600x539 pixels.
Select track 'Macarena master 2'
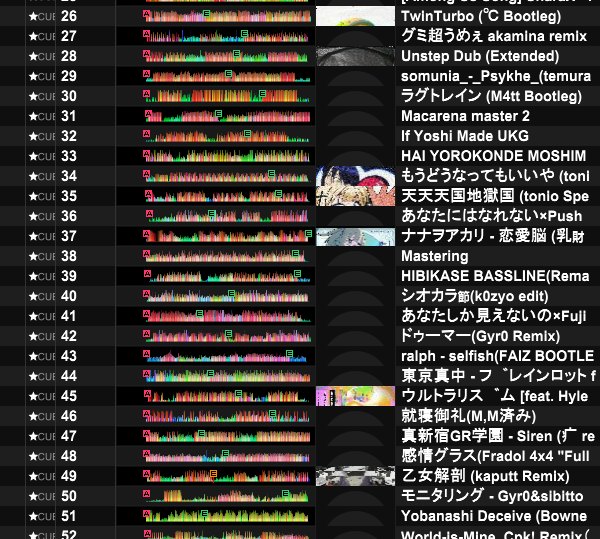(x=465, y=116)
